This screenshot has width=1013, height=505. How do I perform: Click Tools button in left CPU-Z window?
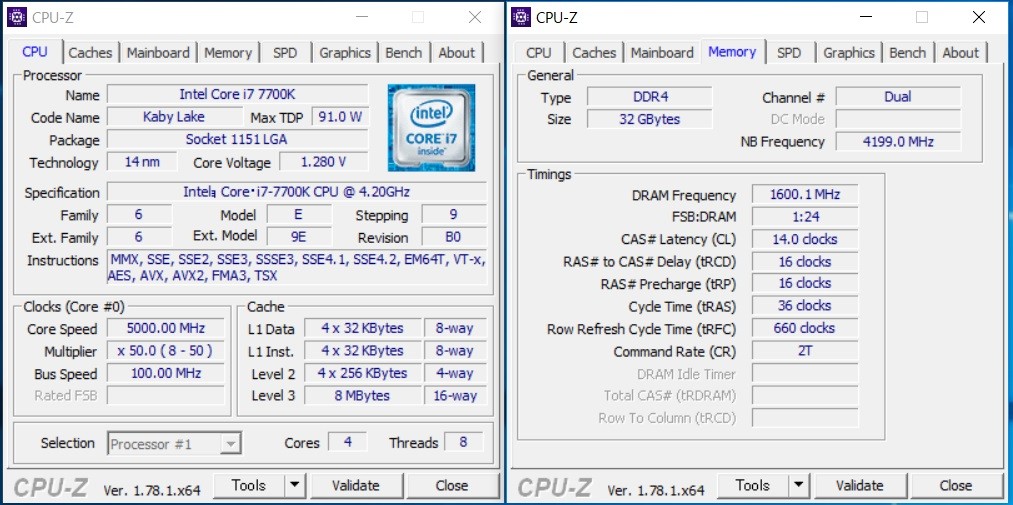[x=249, y=485]
